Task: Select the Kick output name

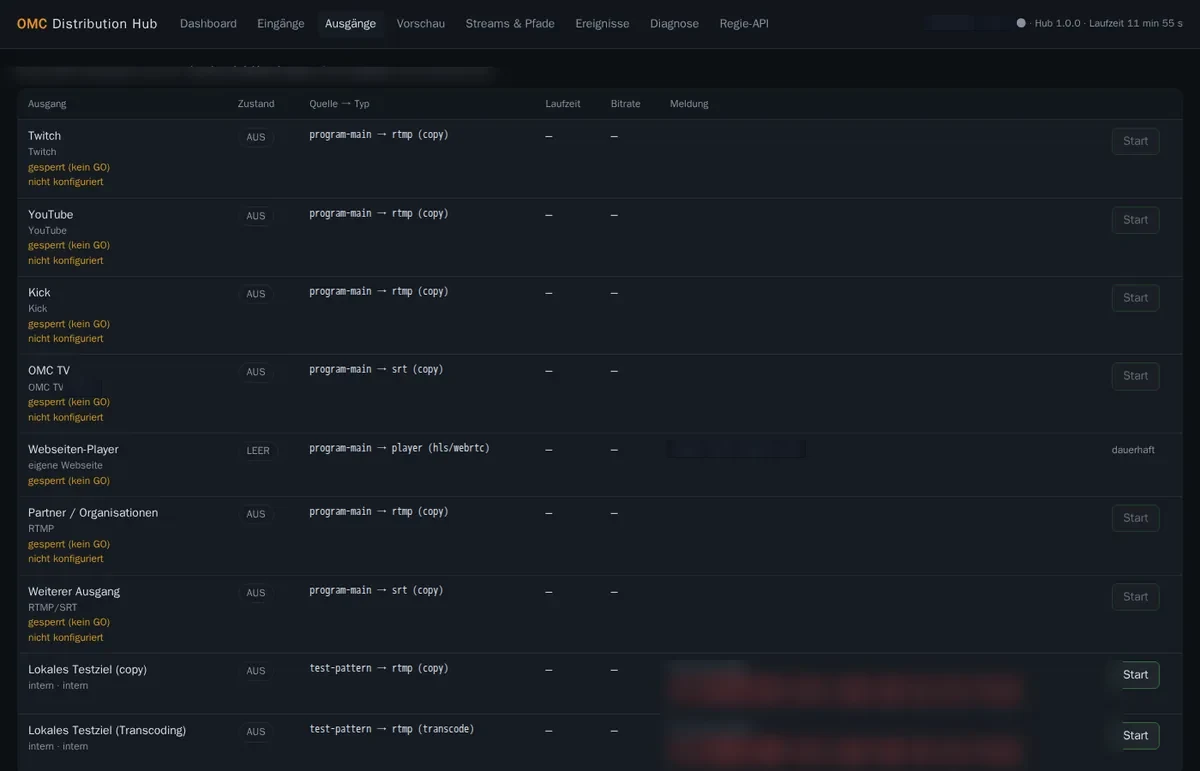Action: (39, 293)
